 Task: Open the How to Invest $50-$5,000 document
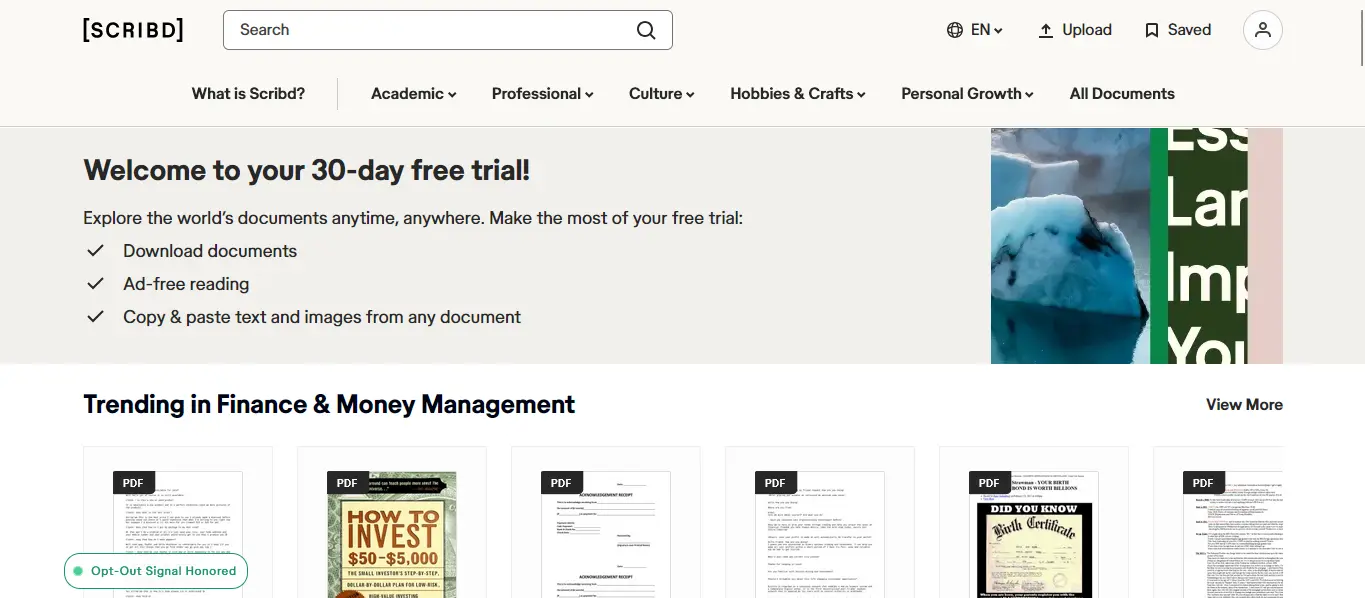(392, 535)
